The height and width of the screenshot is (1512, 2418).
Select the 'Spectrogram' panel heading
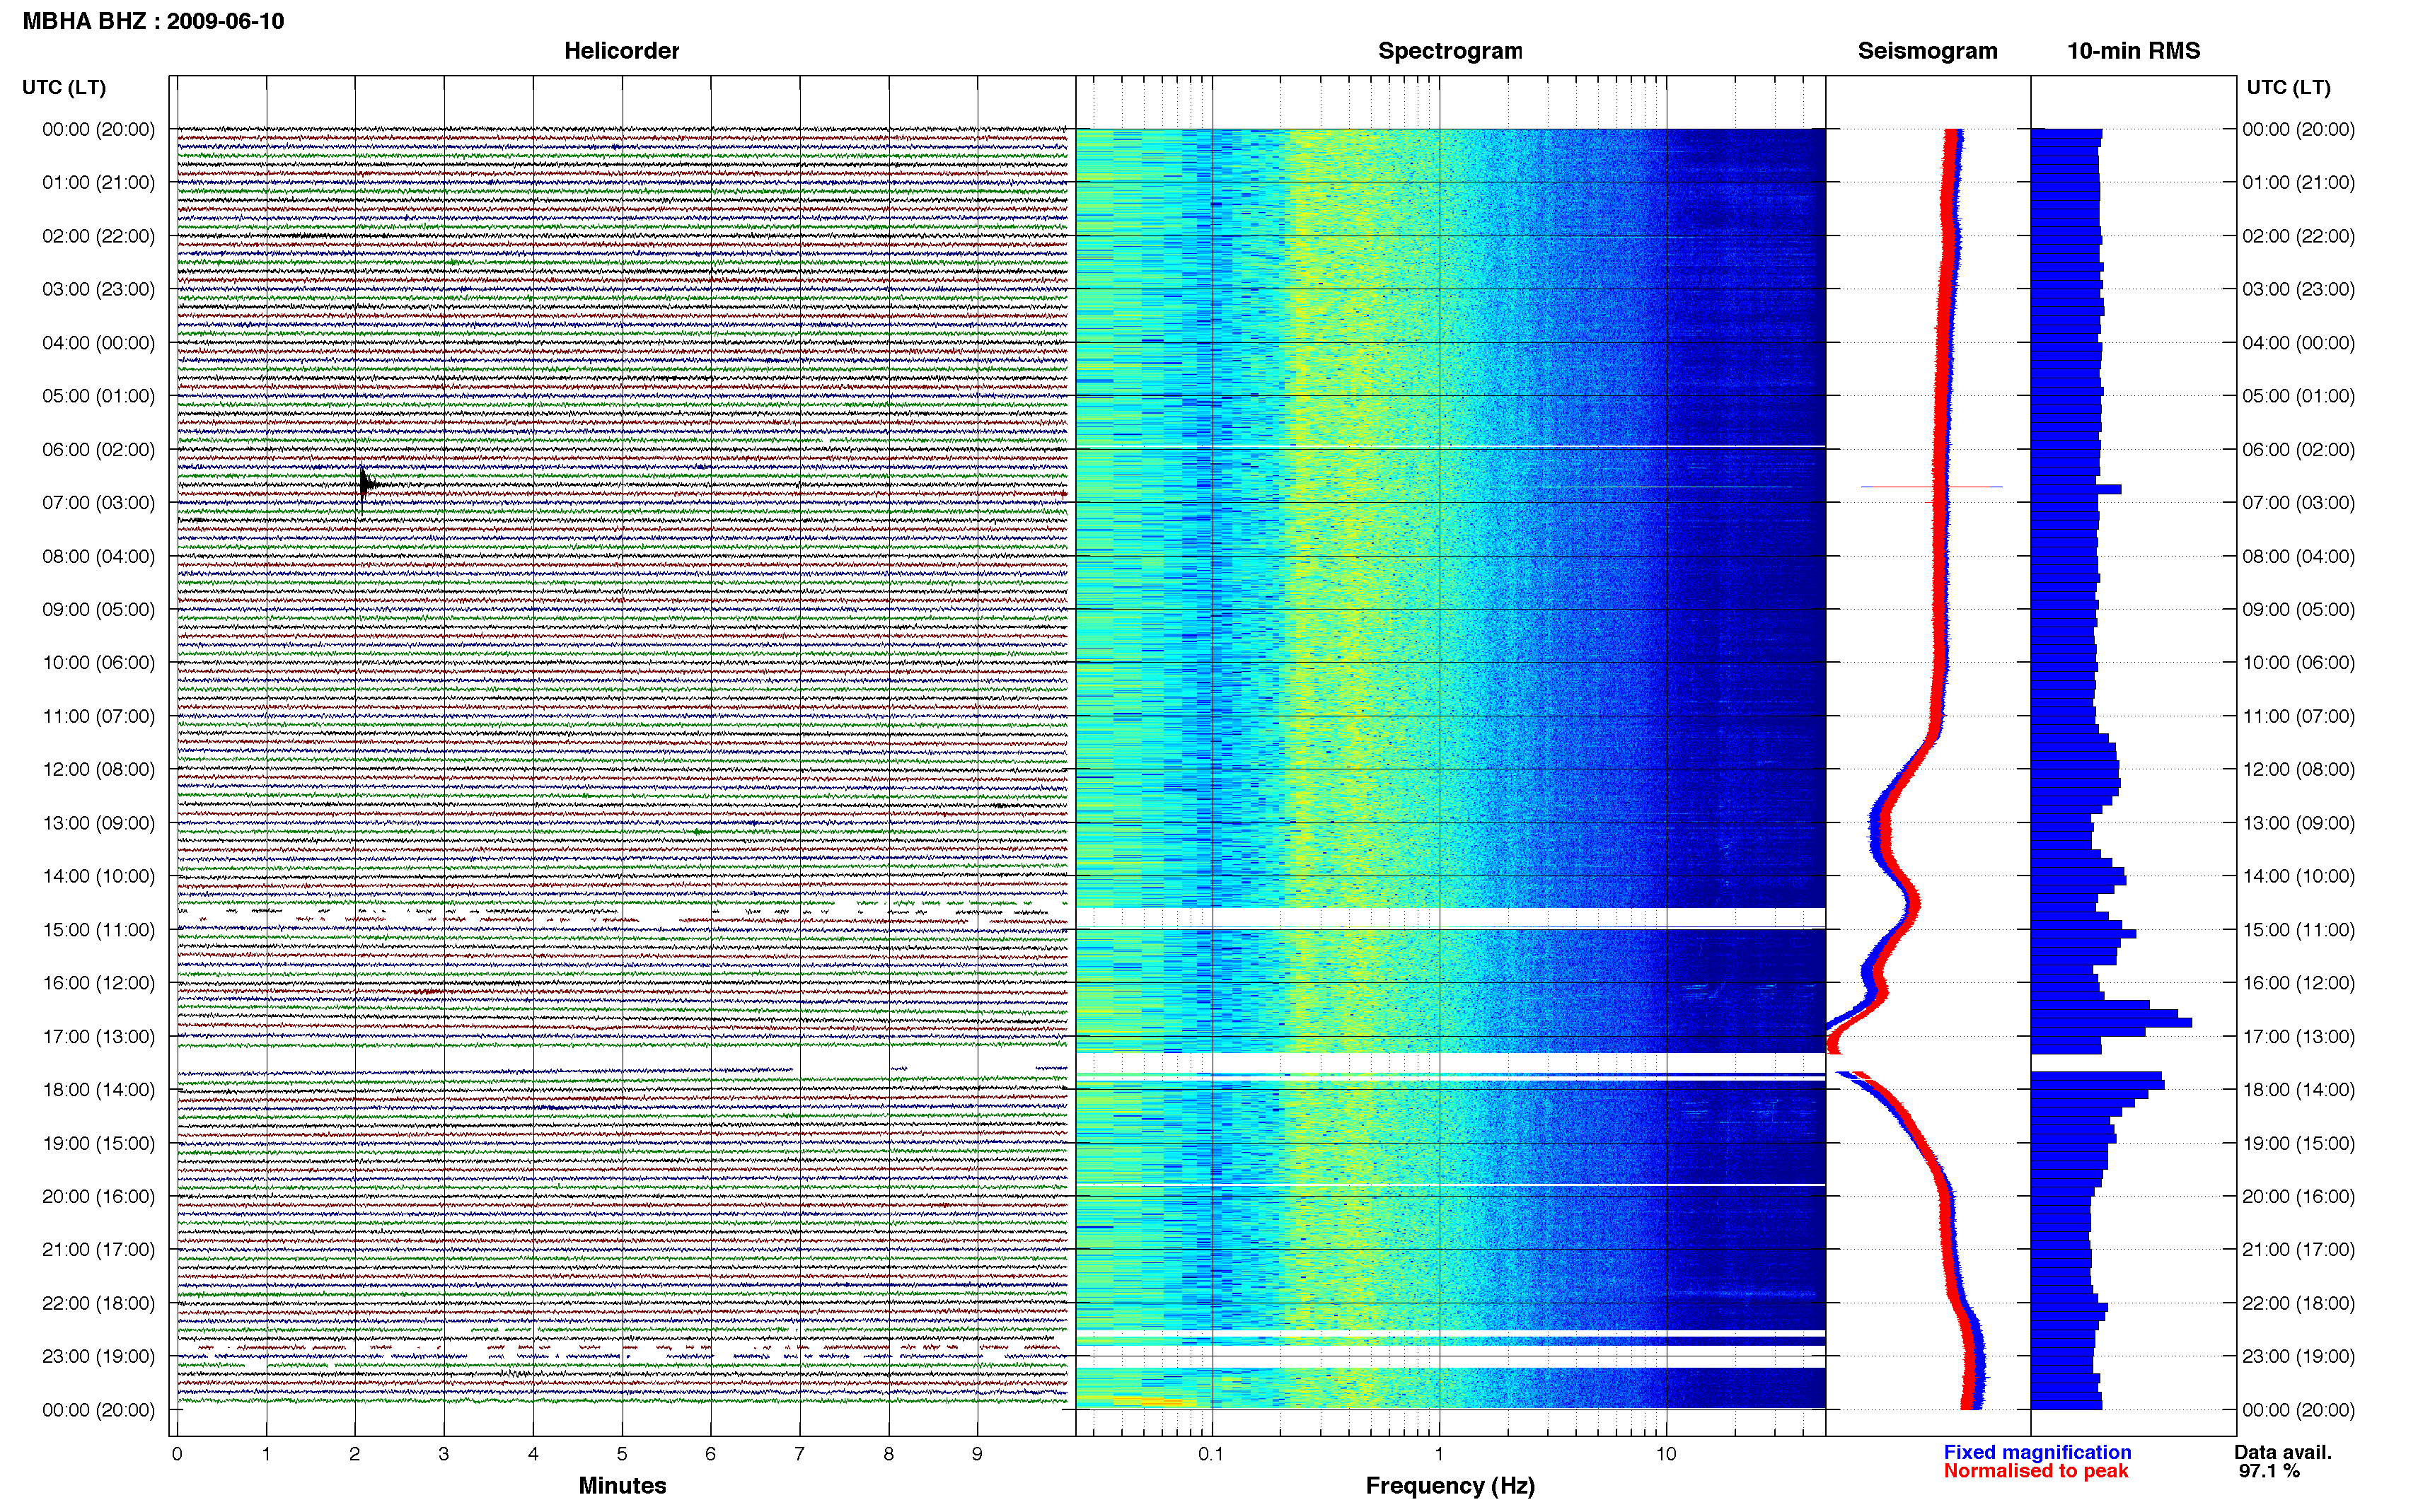pos(1450,51)
